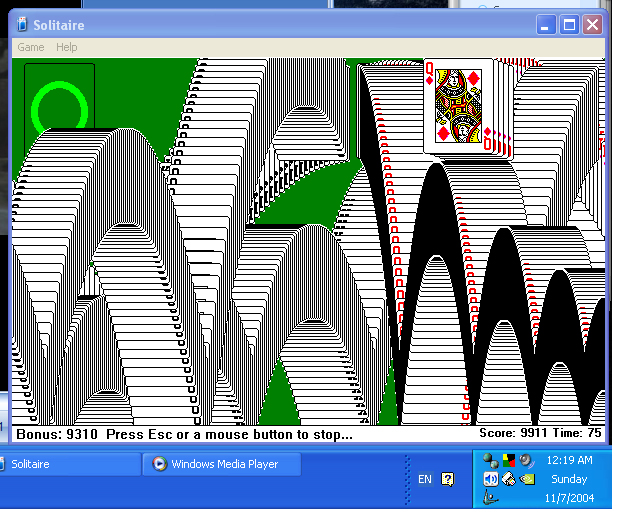Click the Messenger tray icon
The image size is (617, 519).
(x=490, y=498)
